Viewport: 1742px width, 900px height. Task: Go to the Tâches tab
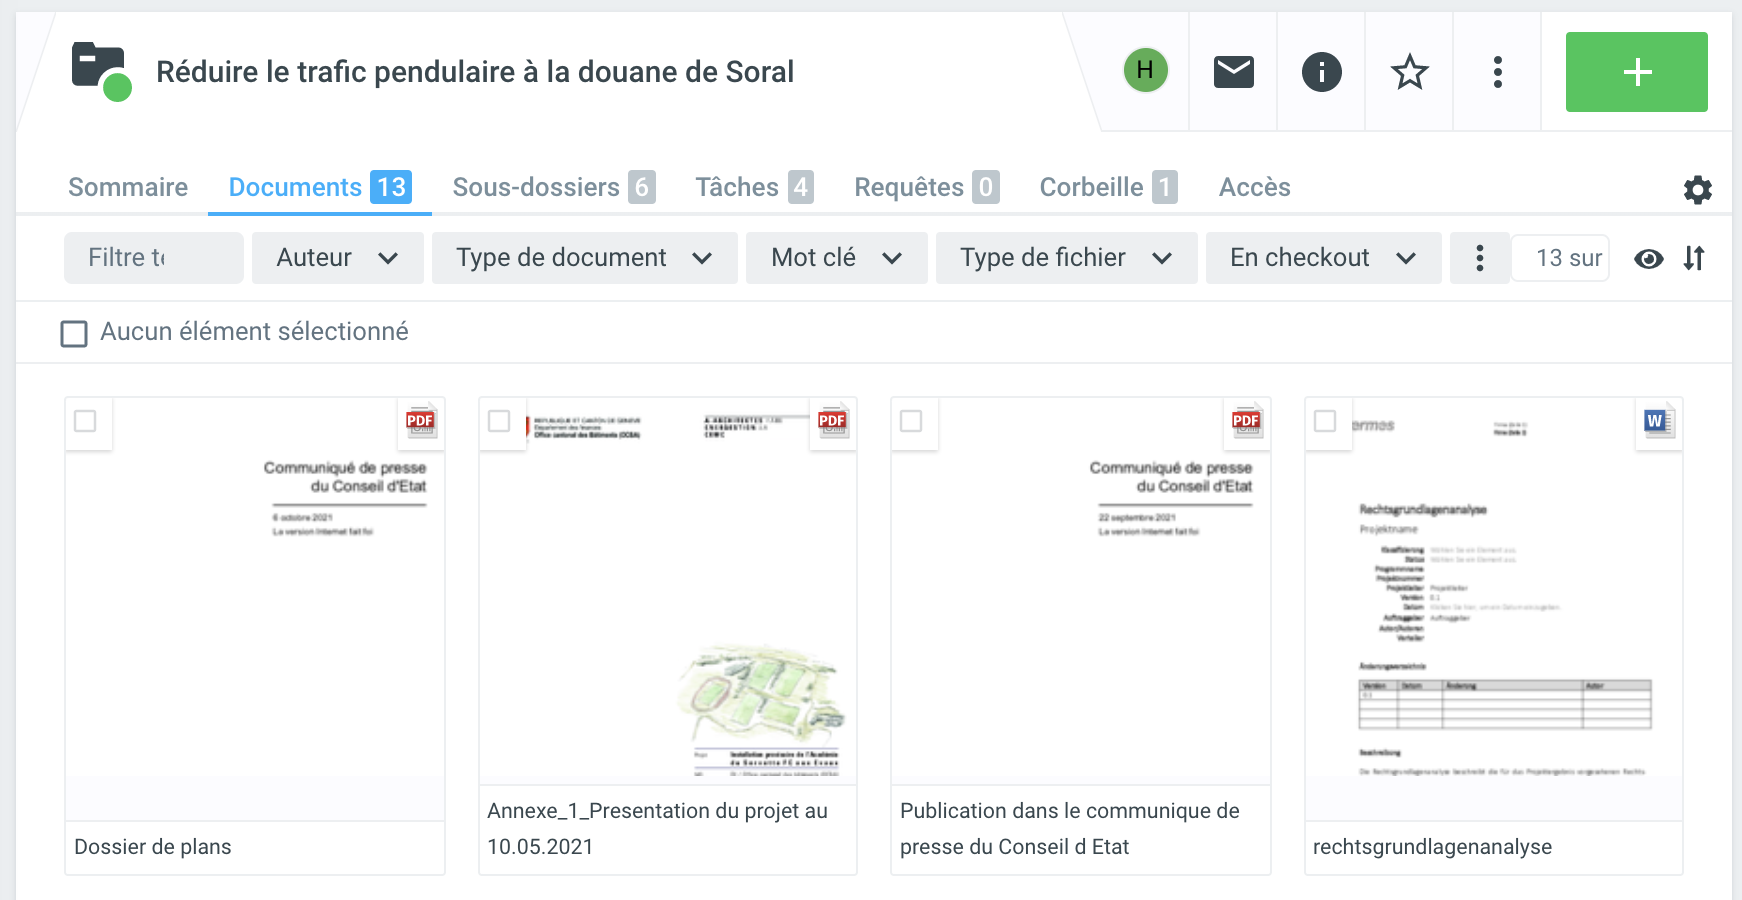point(753,187)
